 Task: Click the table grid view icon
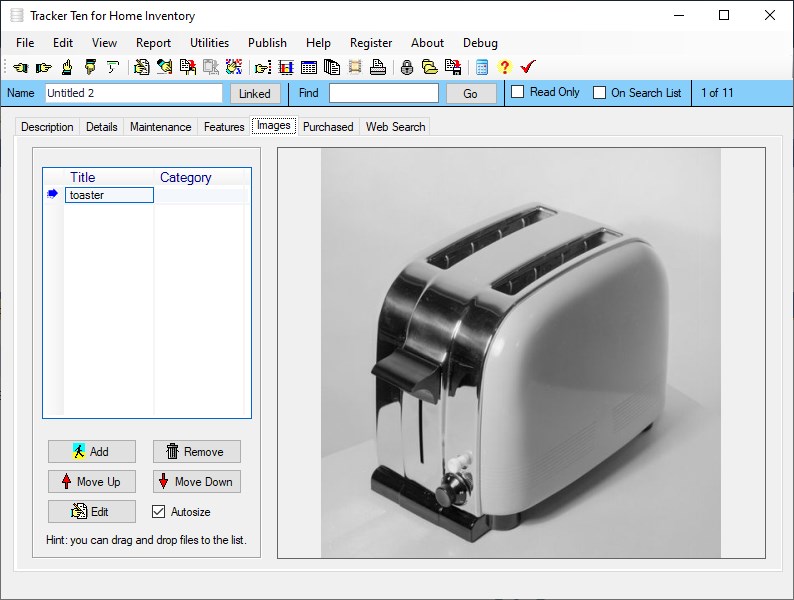click(x=309, y=67)
